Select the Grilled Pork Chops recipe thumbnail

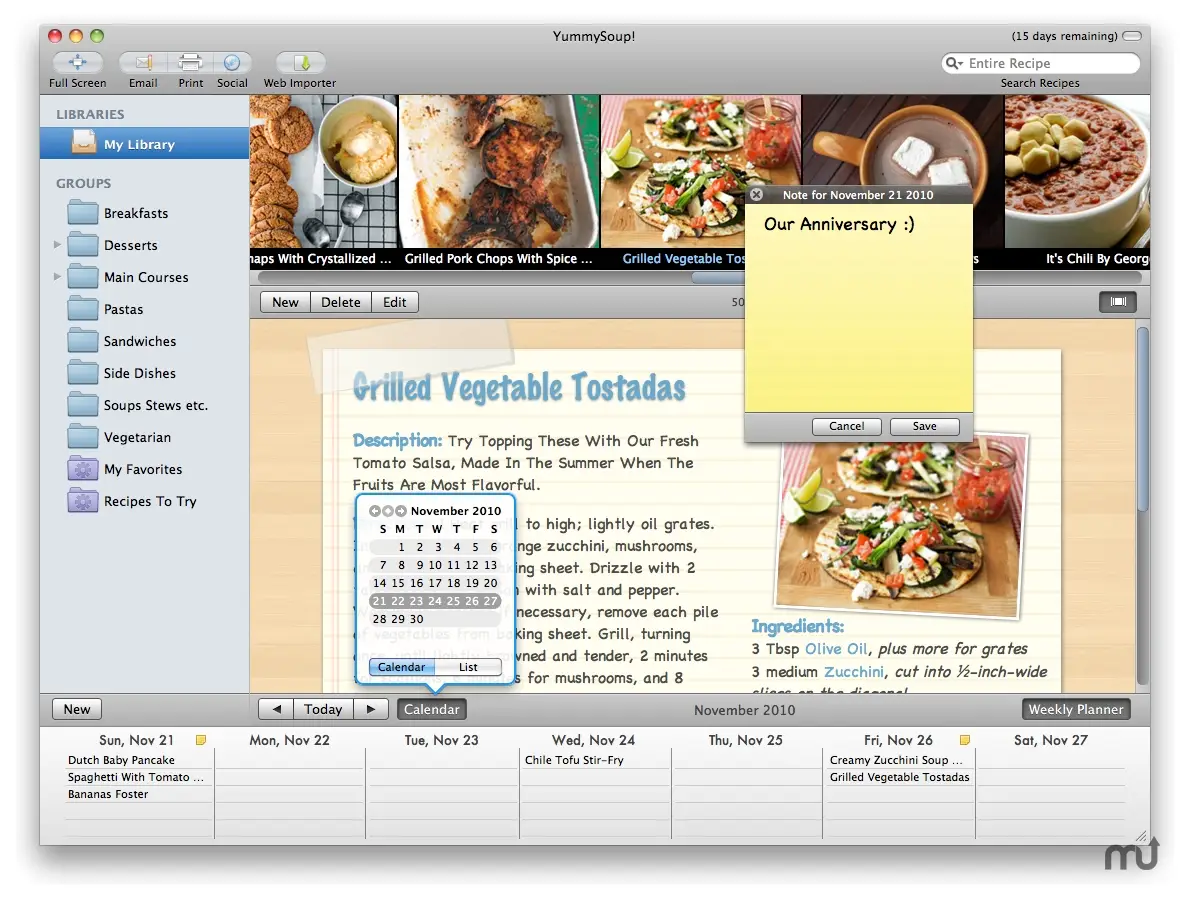(499, 172)
